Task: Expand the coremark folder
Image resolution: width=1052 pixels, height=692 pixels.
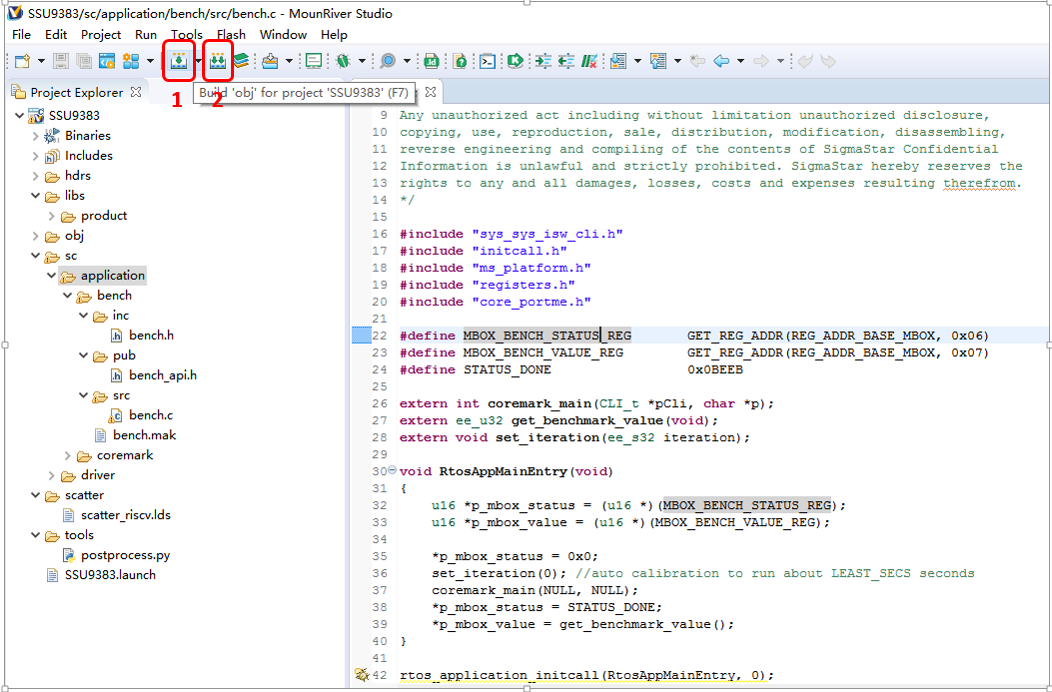Action: 68,456
